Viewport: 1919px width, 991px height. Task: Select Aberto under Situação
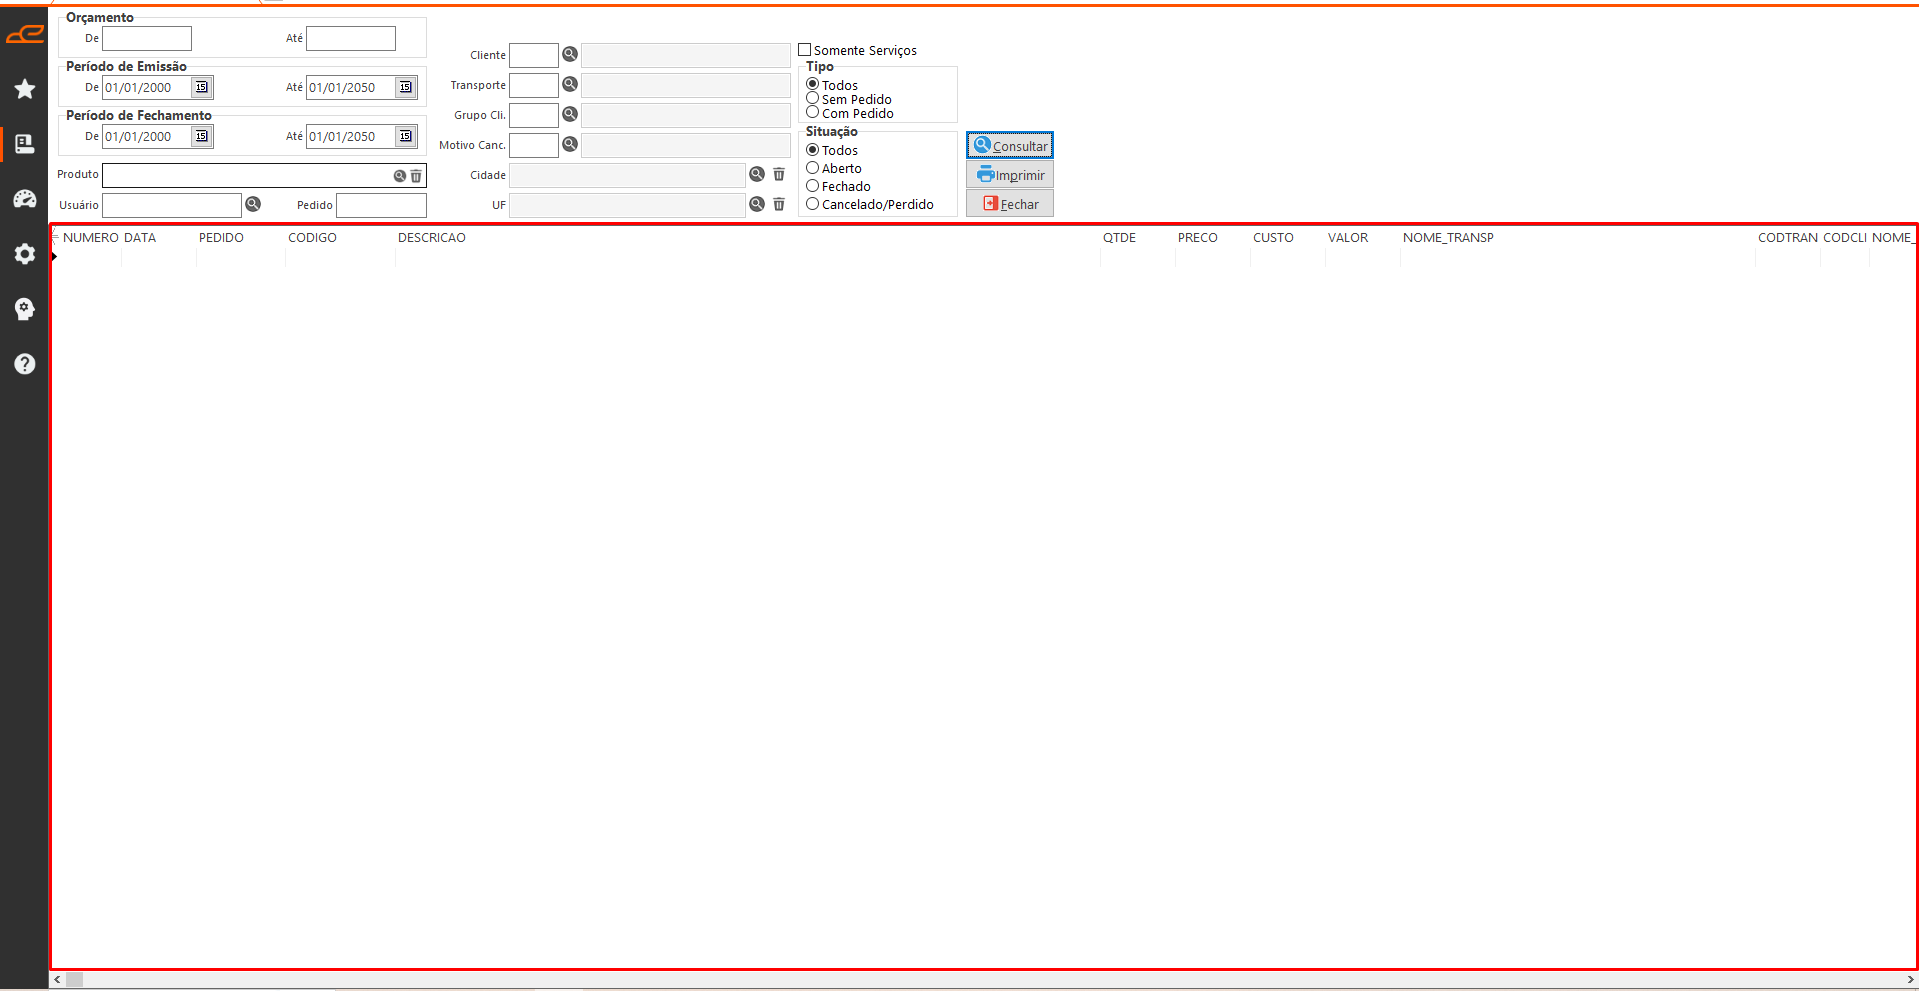point(813,168)
